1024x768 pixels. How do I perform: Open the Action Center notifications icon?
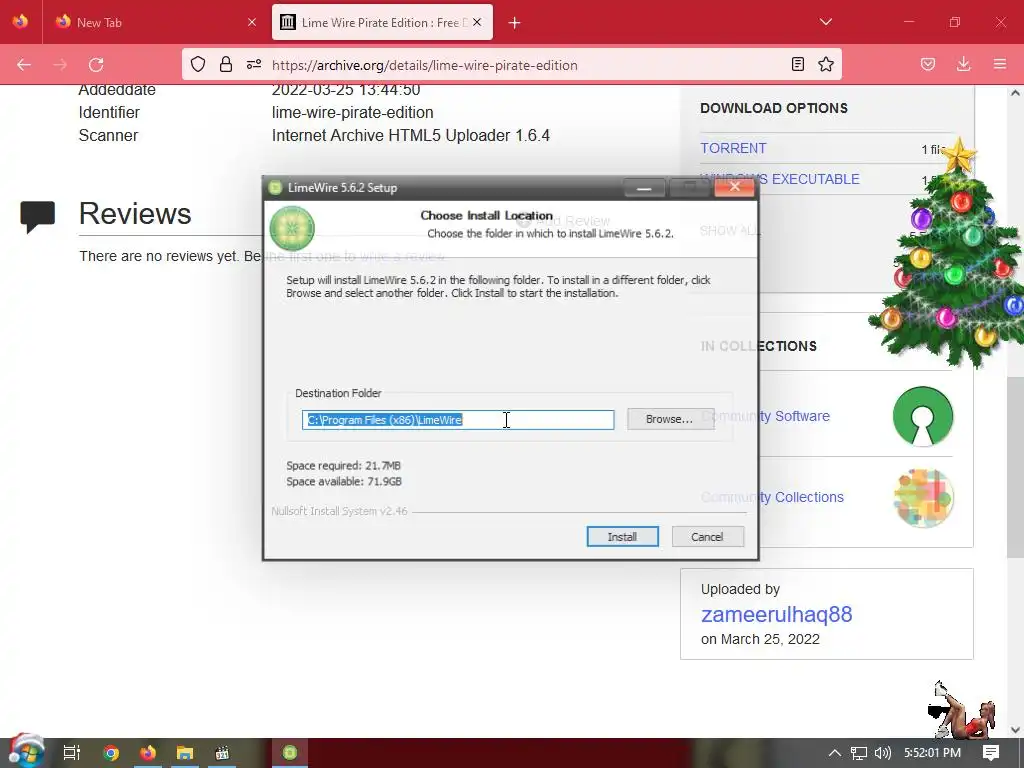point(991,753)
